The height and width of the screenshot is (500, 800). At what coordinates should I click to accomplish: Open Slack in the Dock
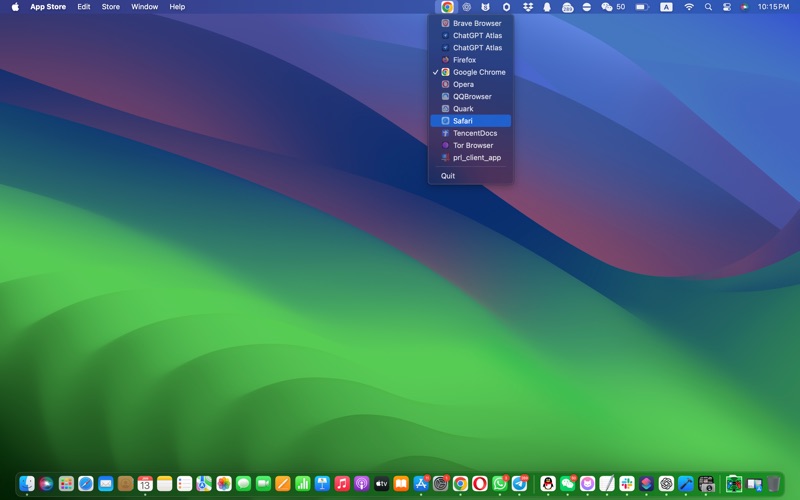pyautogui.click(x=627, y=484)
